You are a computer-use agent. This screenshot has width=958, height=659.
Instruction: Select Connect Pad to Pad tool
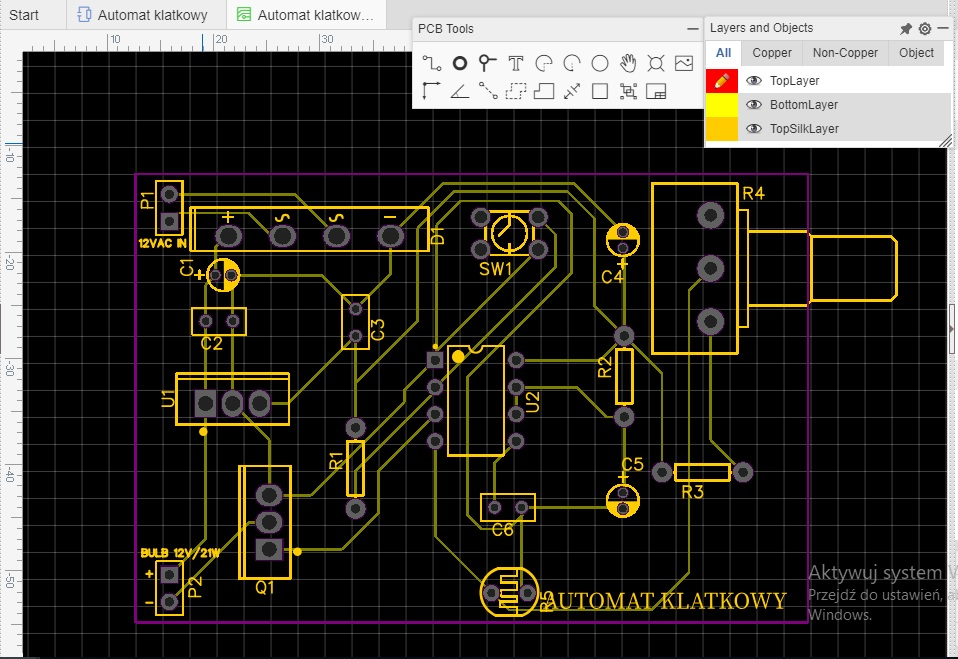(x=488, y=91)
